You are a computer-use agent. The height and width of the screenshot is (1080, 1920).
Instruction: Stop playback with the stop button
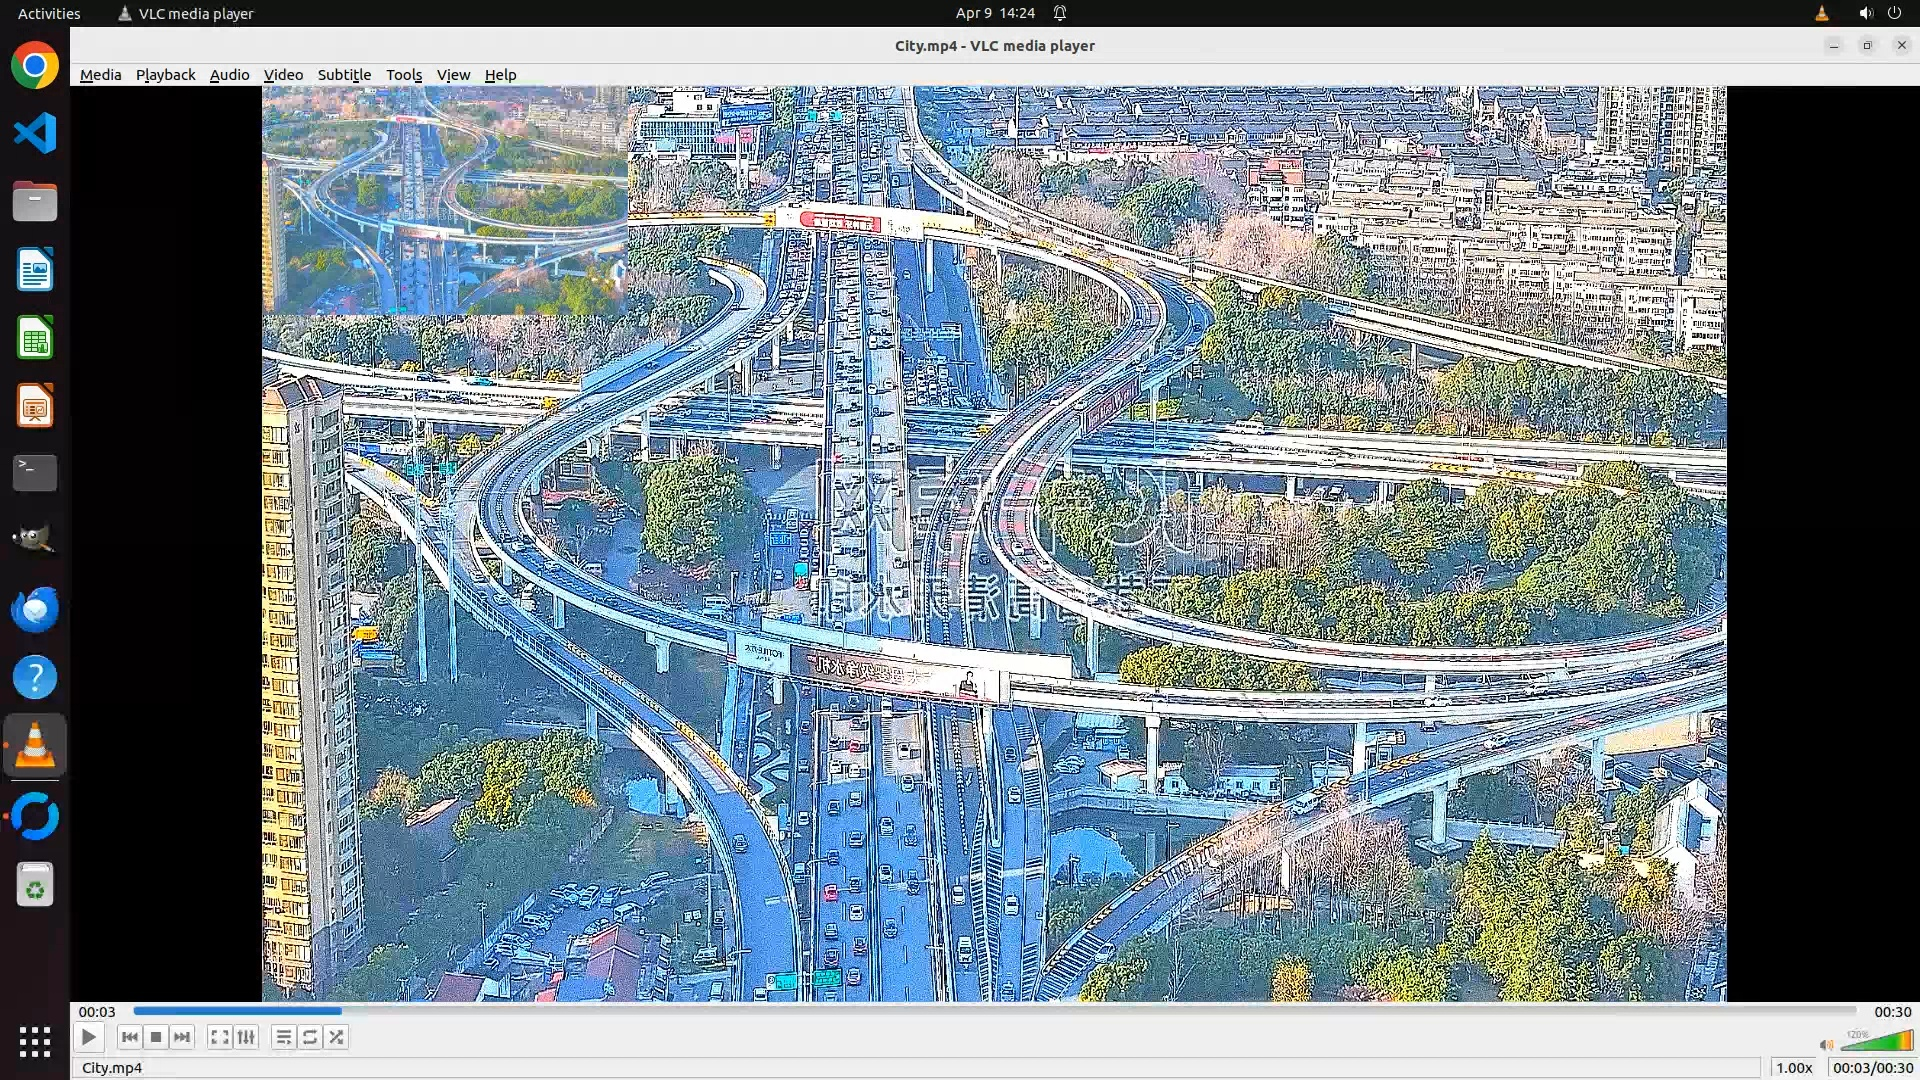click(156, 1037)
